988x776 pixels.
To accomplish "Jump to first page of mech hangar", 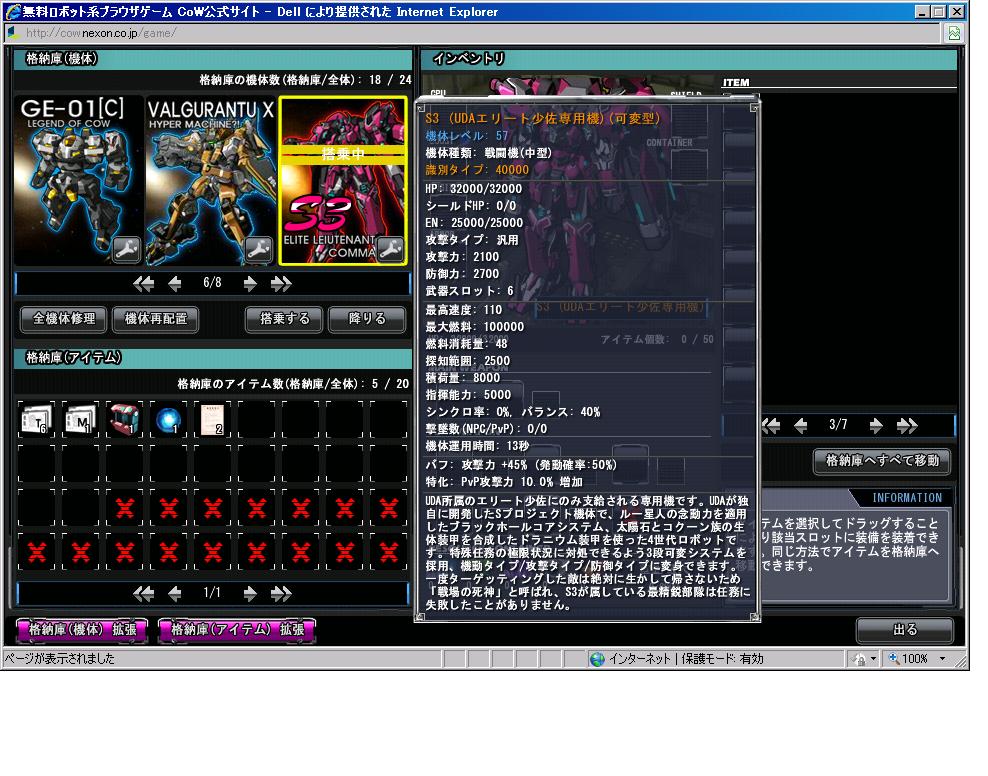I will pos(144,284).
